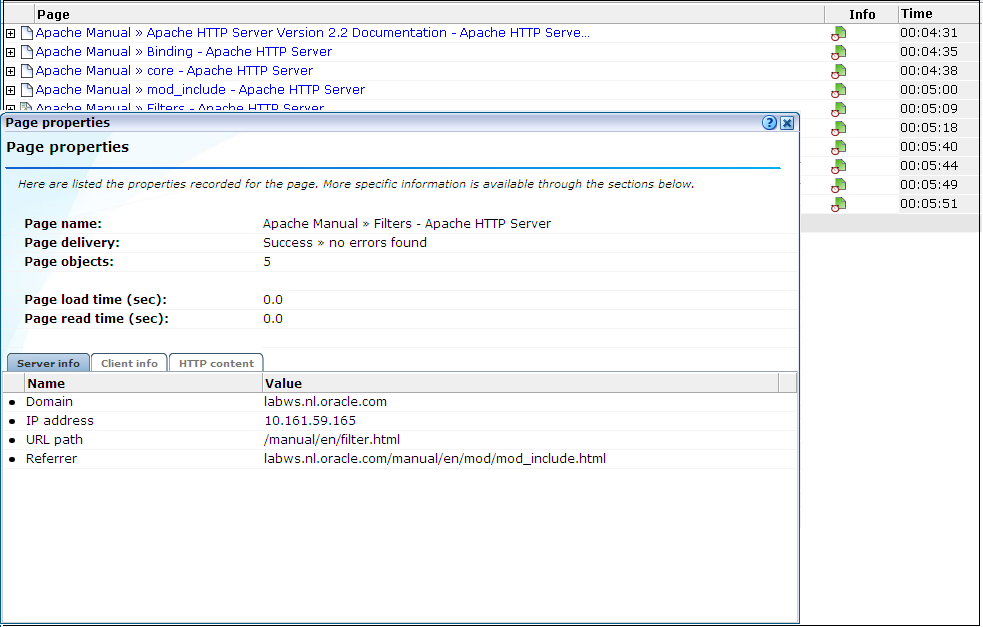The height and width of the screenshot is (627, 983).
Task: Open the mod_include - Apache HTTP Server link
Action: [x=200, y=90]
